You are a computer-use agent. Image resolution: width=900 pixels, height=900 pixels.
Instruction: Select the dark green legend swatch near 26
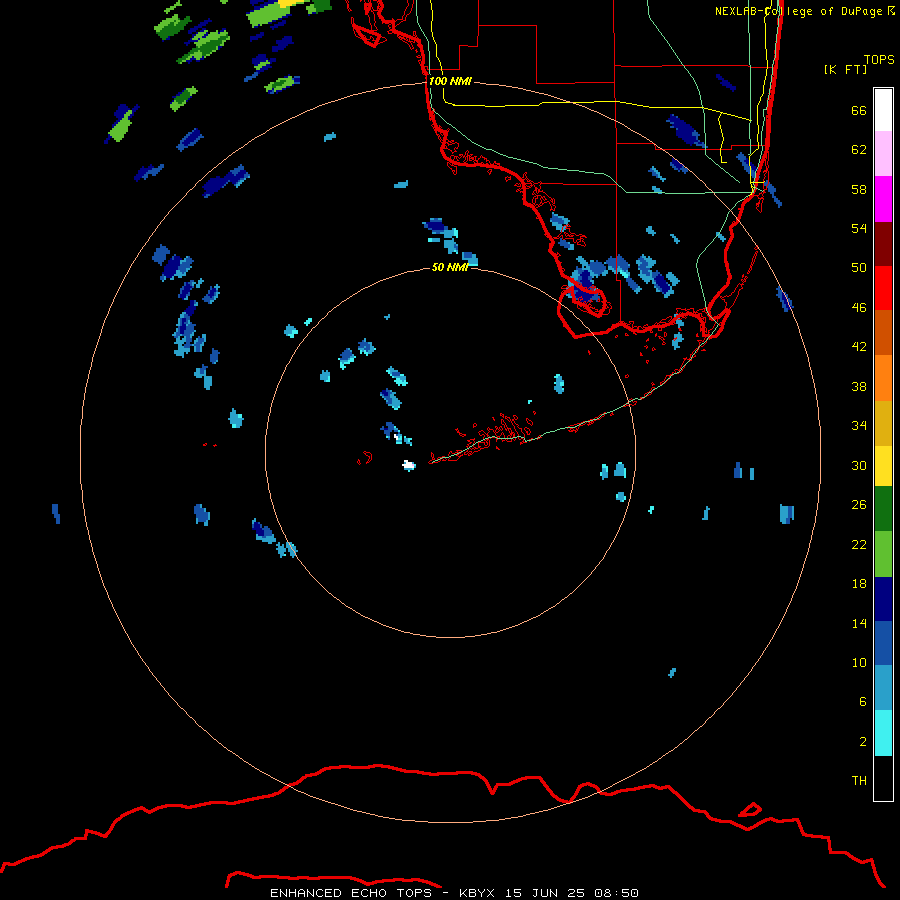coord(883,509)
